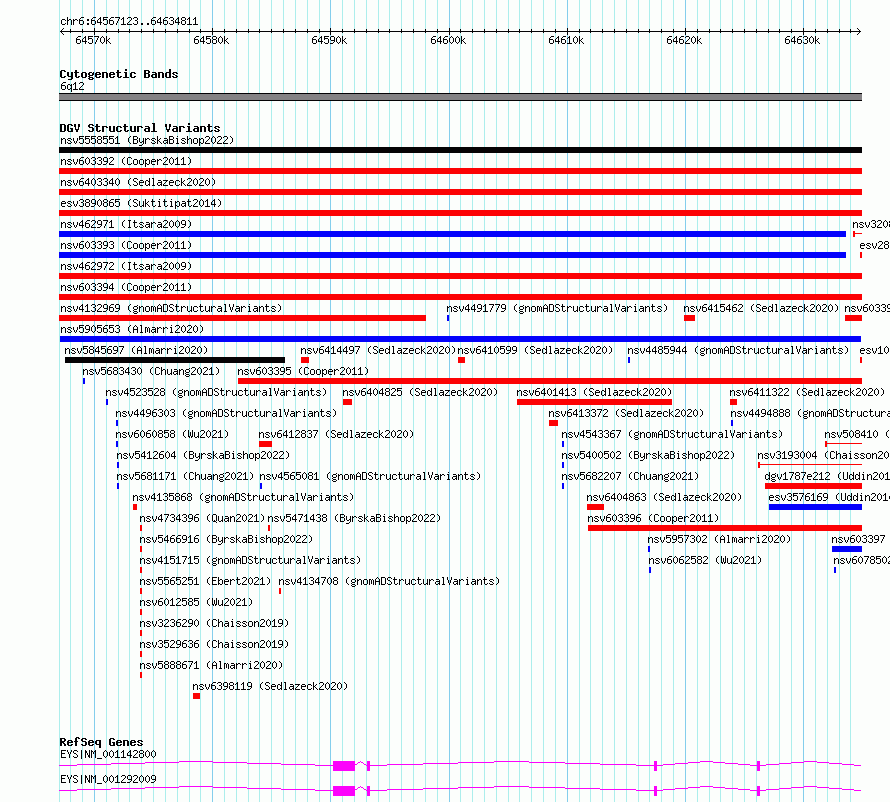Screen dimensions: 890x802
Task: Click the blue esv3576169 variant bar
Action: tap(815, 507)
